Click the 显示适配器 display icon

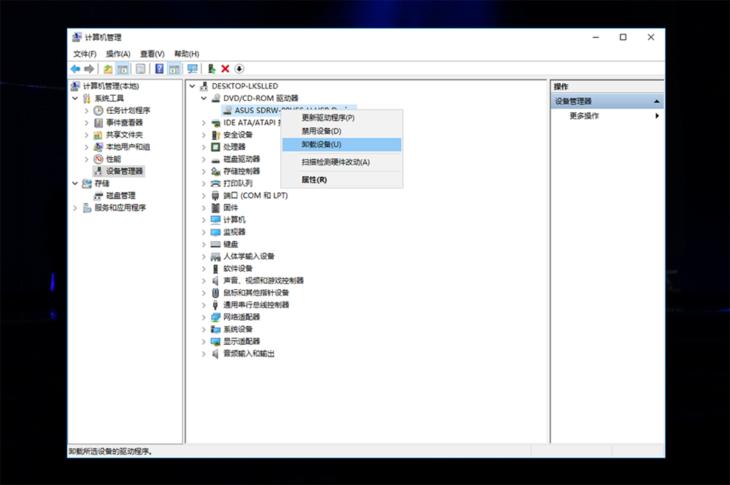(x=216, y=341)
